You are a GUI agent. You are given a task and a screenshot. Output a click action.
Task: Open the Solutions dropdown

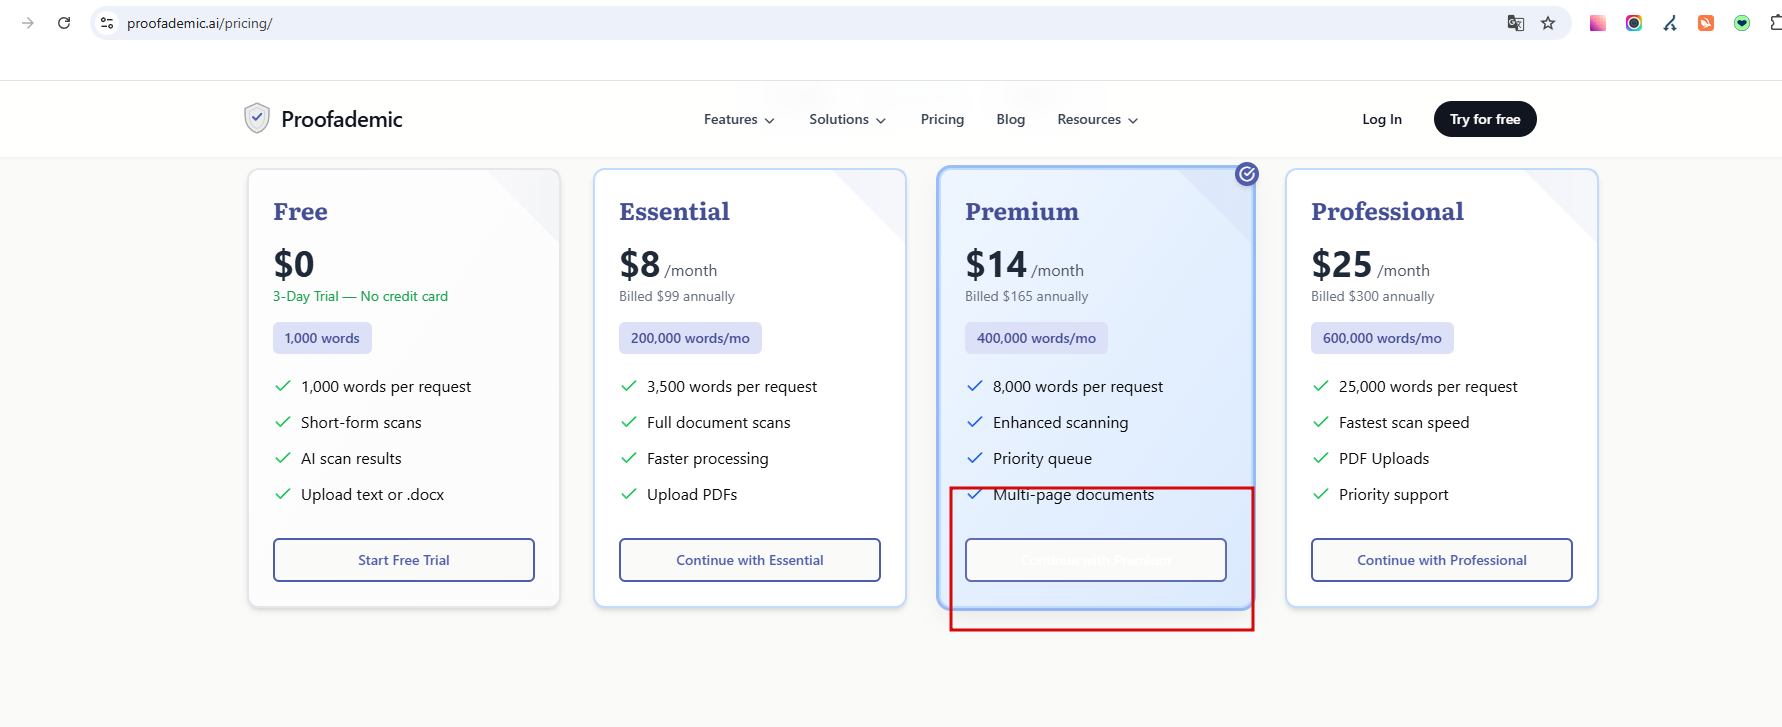tap(847, 120)
